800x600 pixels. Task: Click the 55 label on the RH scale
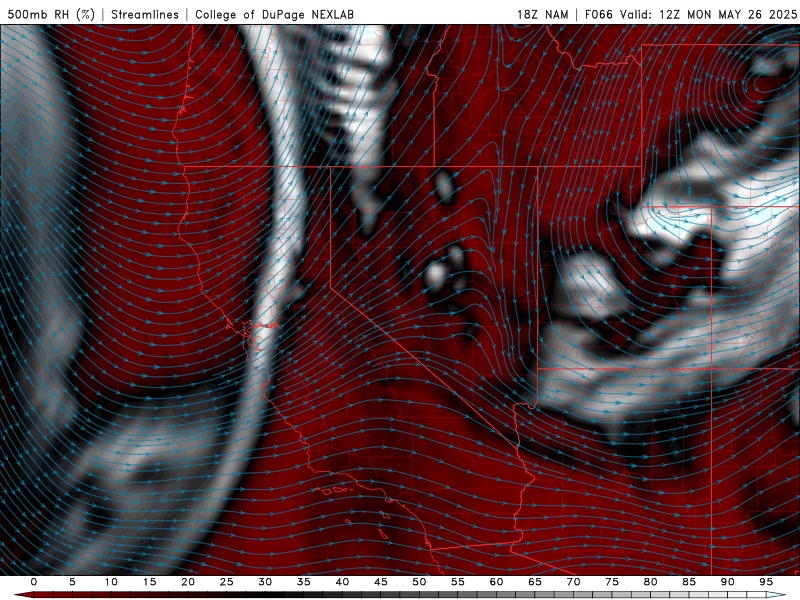(x=457, y=582)
